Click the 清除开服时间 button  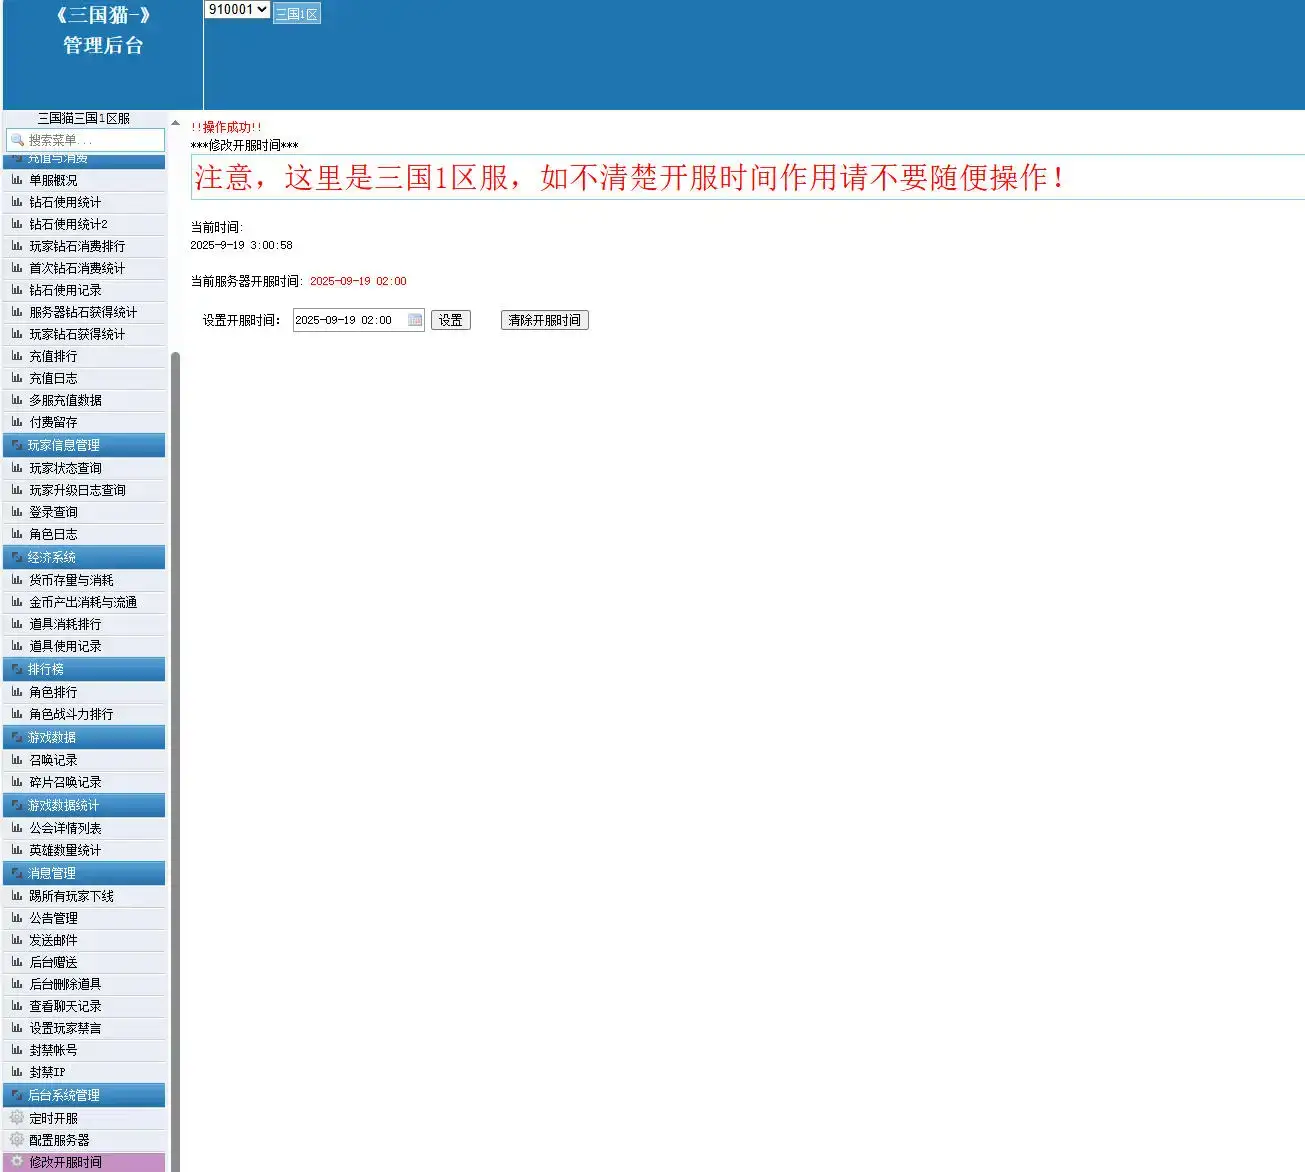pyautogui.click(x=544, y=320)
